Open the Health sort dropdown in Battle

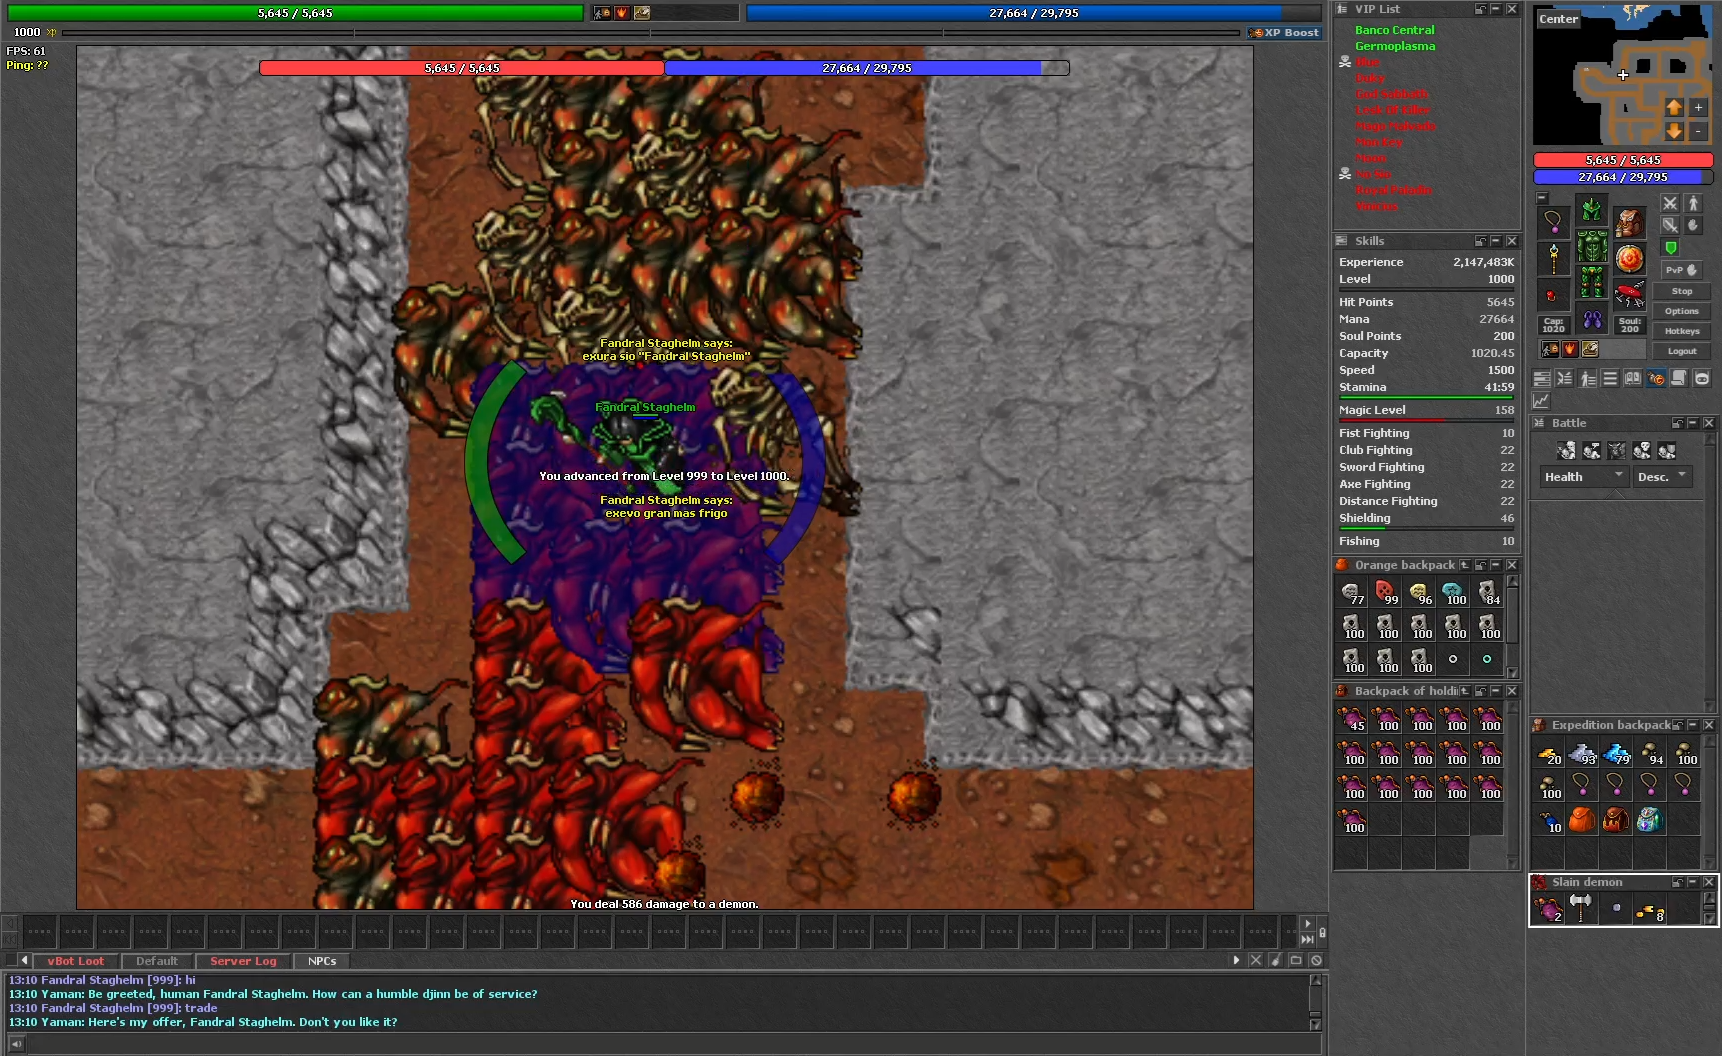[1583, 477]
